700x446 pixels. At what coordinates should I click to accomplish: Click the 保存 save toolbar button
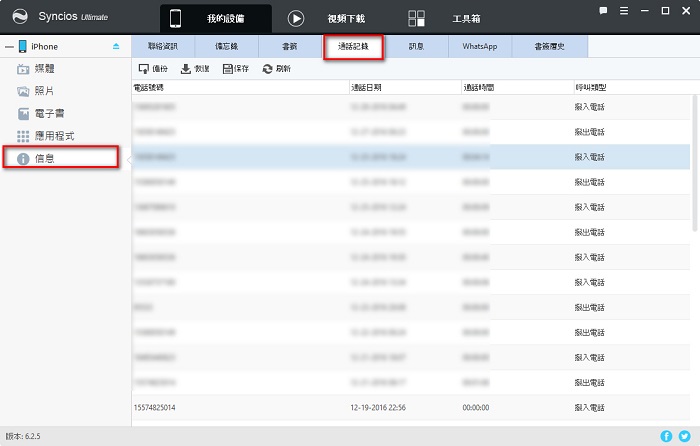point(236,69)
